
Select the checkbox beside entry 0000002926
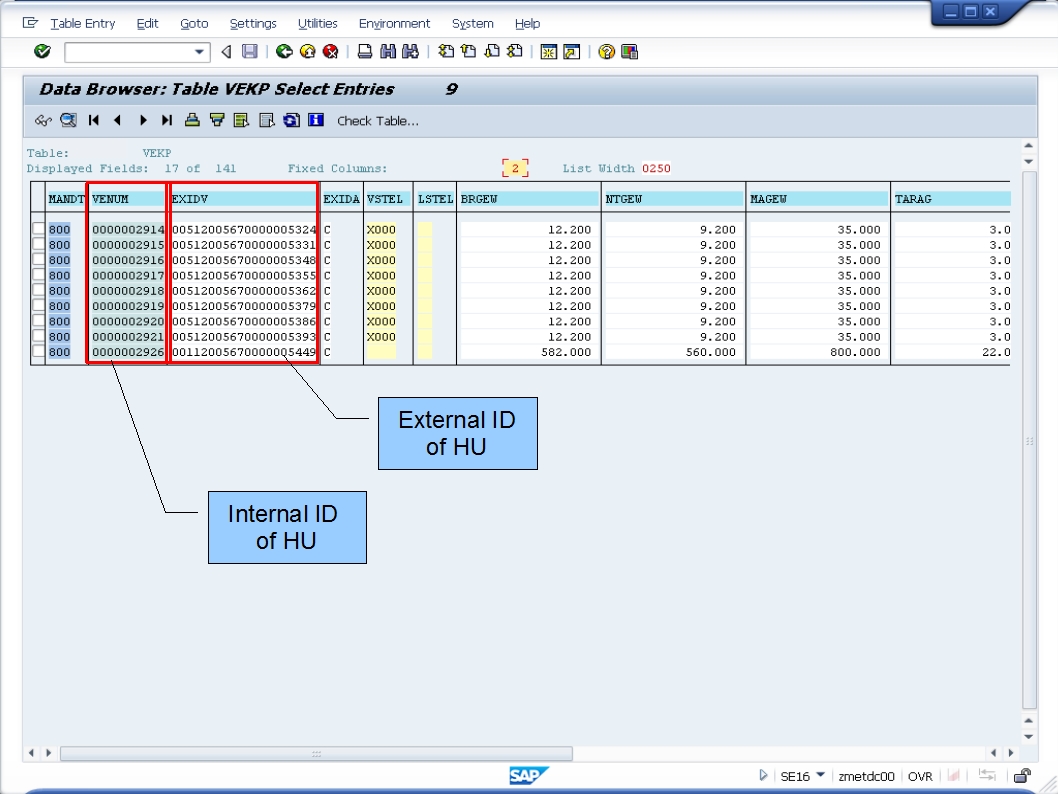coord(37,352)
